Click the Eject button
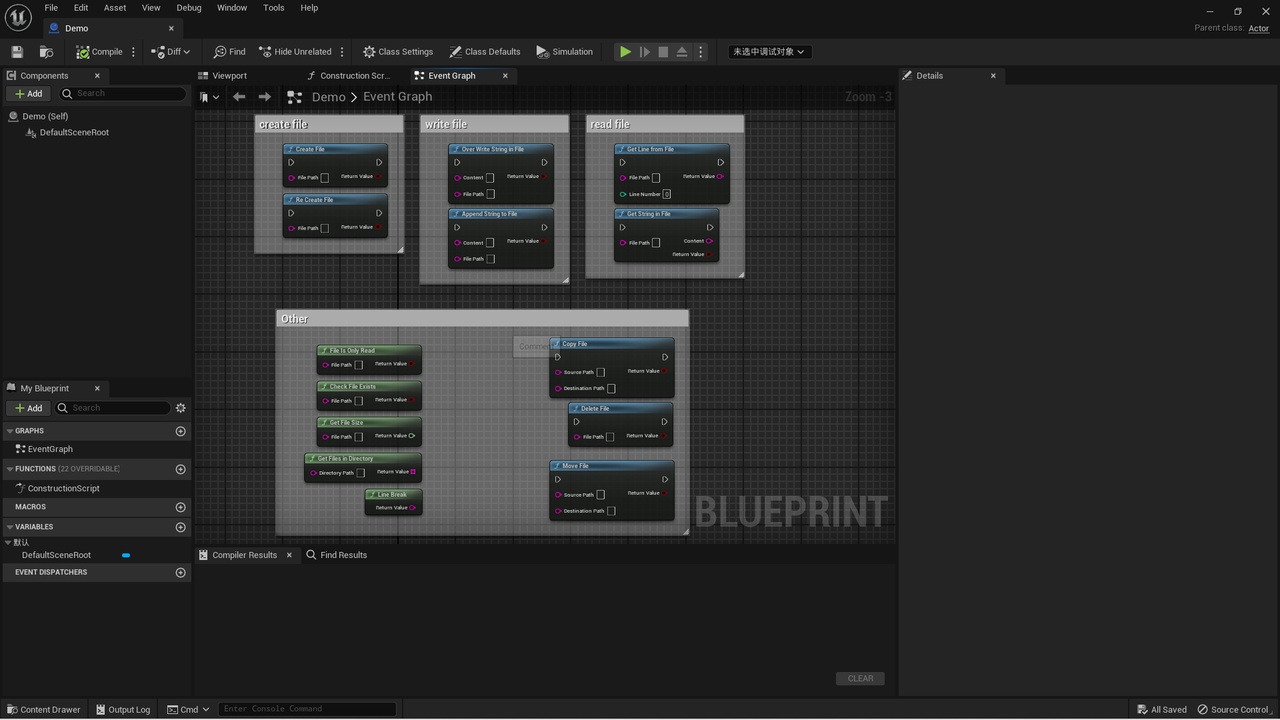This screenshot has width=1280, height=720. [x=682, y=52]
